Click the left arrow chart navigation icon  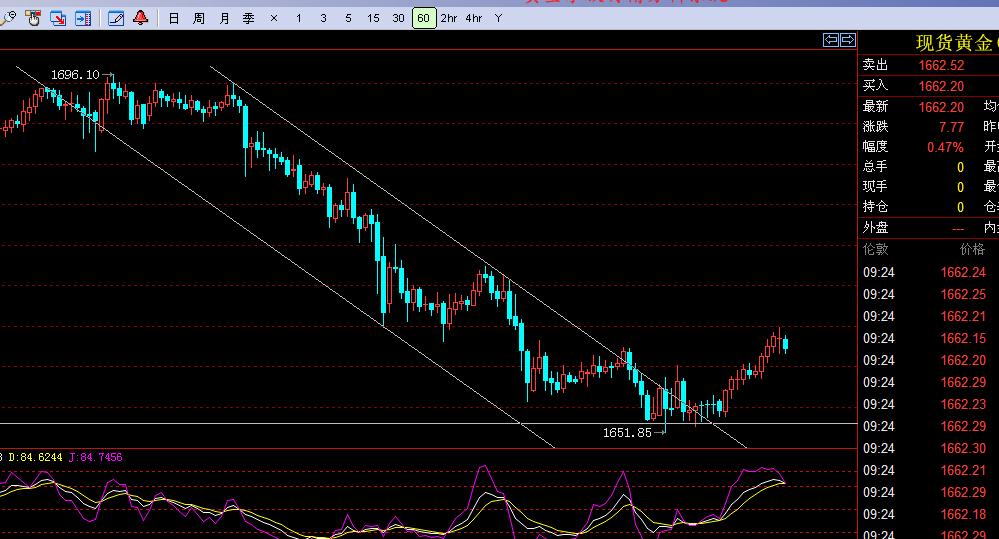tap(831, 40)
